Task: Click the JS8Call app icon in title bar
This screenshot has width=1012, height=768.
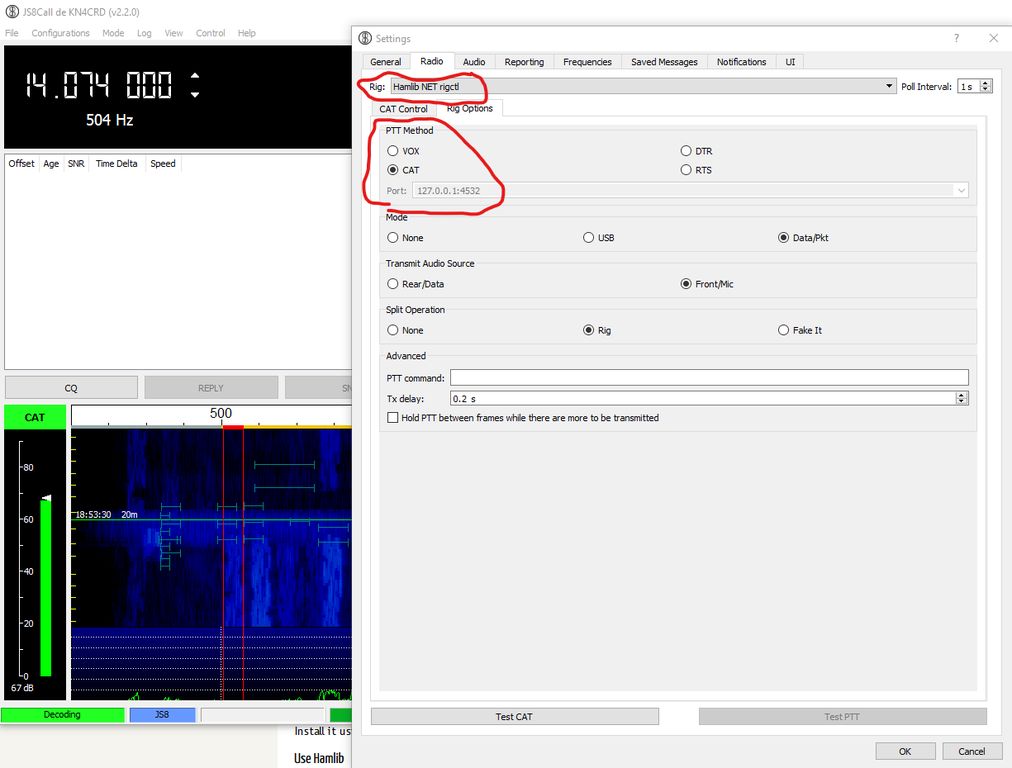Action: 12,12
